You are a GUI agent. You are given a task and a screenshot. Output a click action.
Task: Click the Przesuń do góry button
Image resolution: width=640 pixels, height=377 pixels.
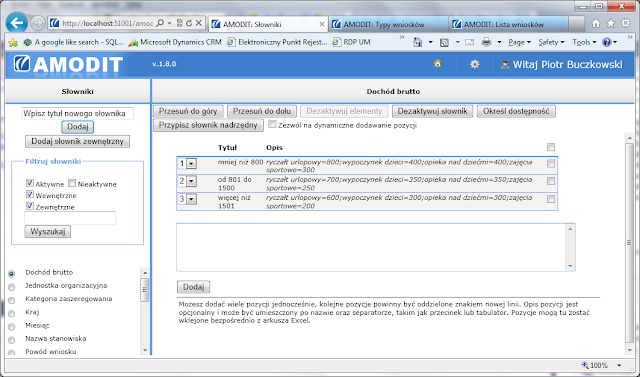(188, 111)
